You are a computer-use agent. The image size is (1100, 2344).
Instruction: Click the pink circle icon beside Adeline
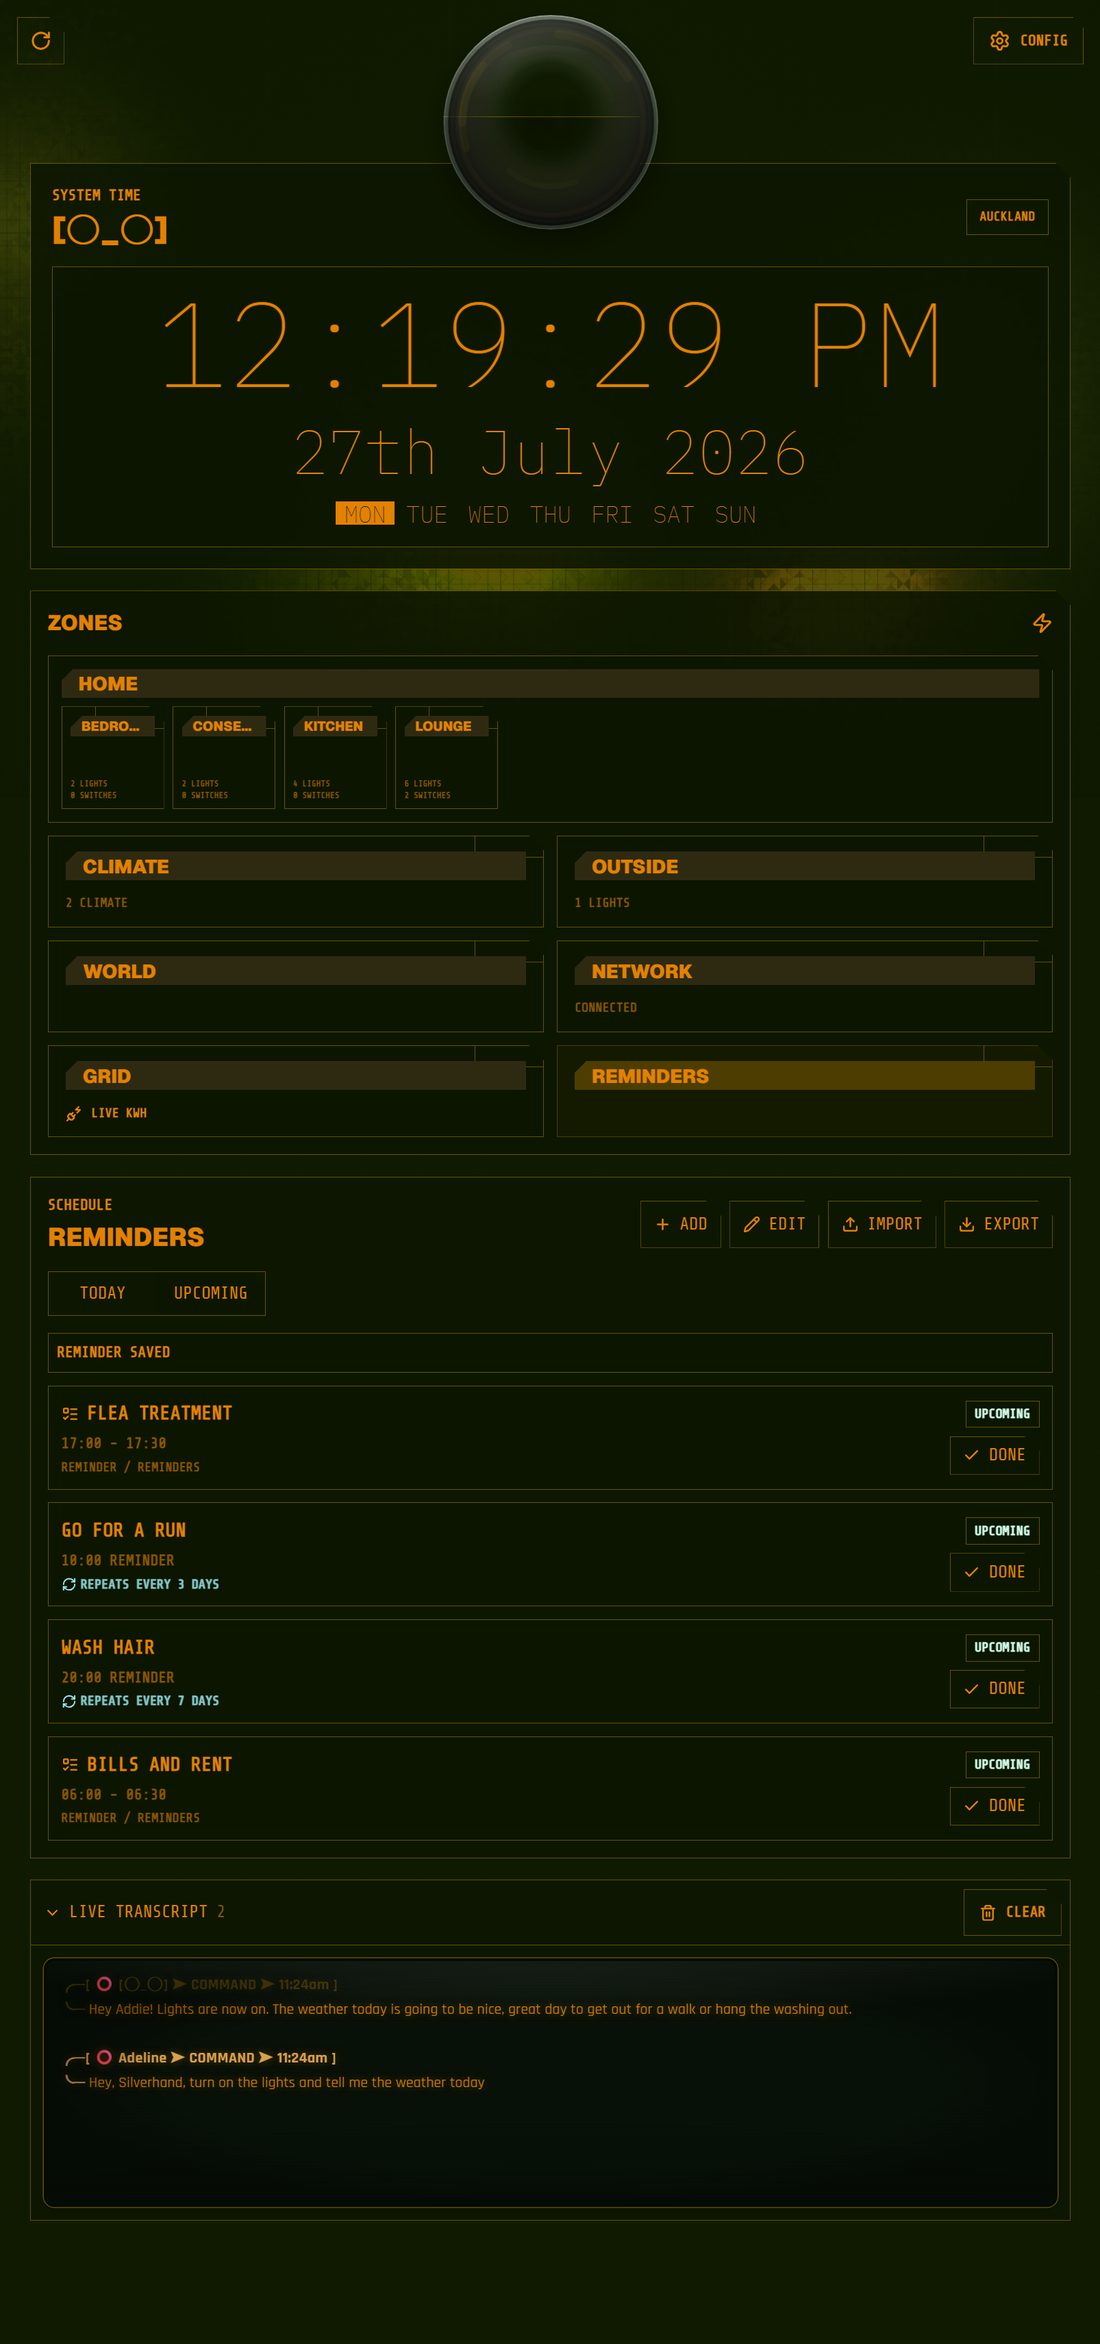pos(104,2057)
